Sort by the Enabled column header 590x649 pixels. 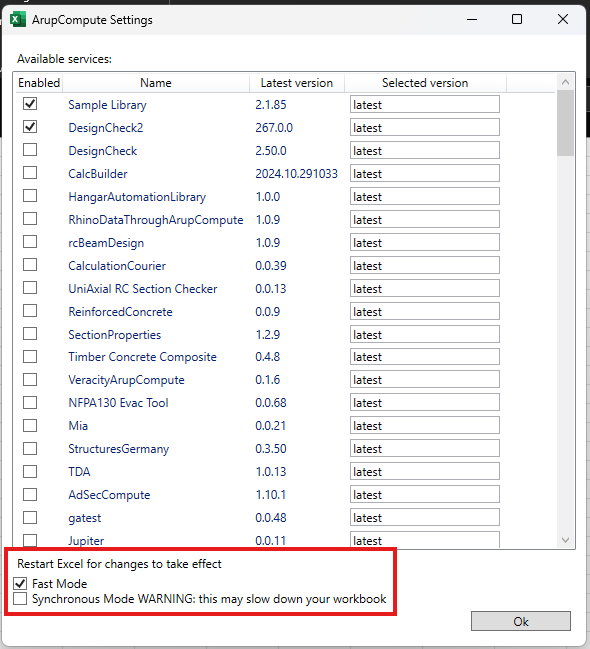(x=39, y=83)
